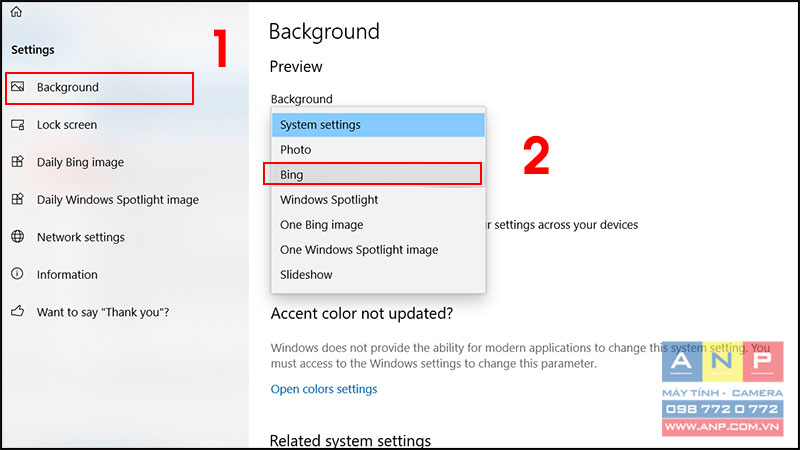Select the Background picture icon in sidebar

click(x=18, y=87)
